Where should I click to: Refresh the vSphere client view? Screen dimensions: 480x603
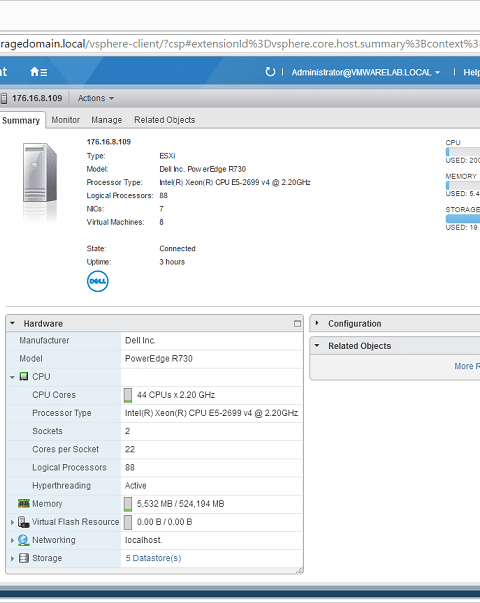pos(270,72)
